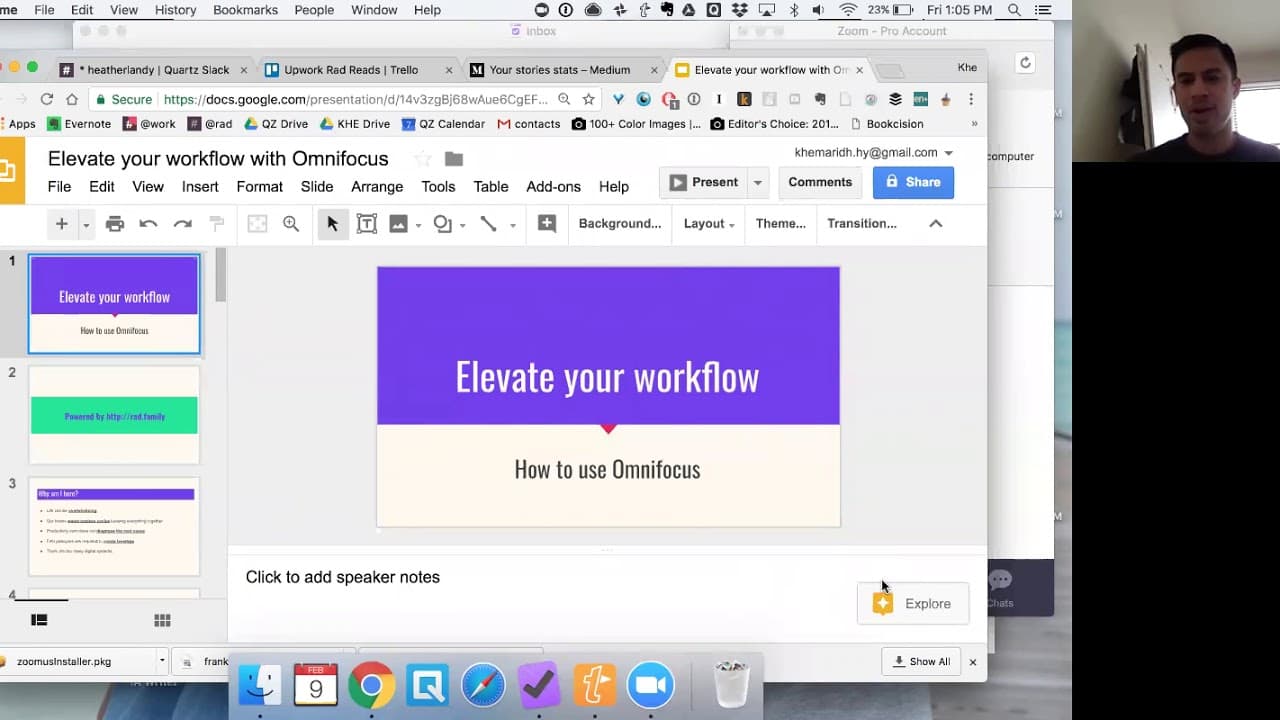The height and width of the screenshot is (720, 1280).
Task: Open Finder from the Dock
Action: [x=260, y=686]
